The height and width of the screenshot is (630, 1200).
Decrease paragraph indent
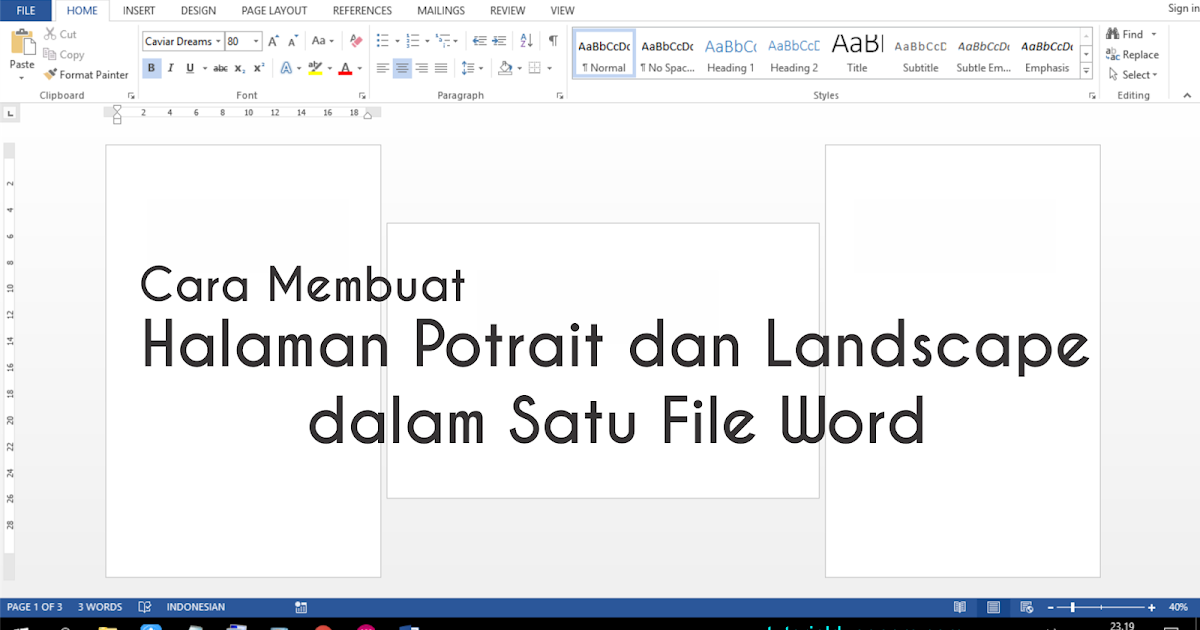(x=479, y=41)
